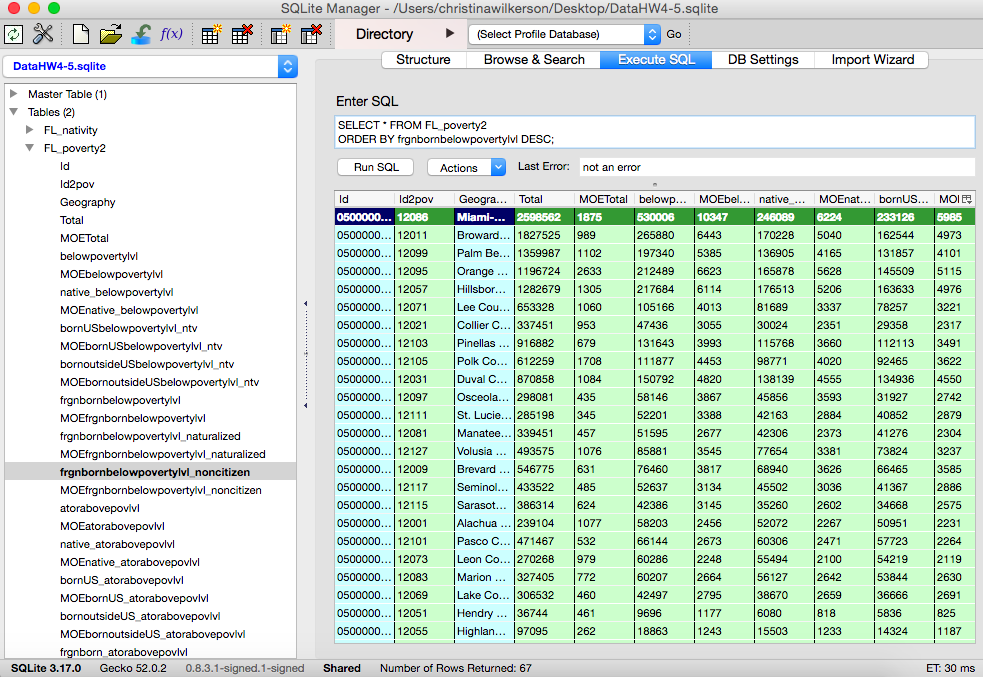The width and height of the screenshot is (983, 677).
Task: Click the Last Error field
Action: tap(777, 167)
